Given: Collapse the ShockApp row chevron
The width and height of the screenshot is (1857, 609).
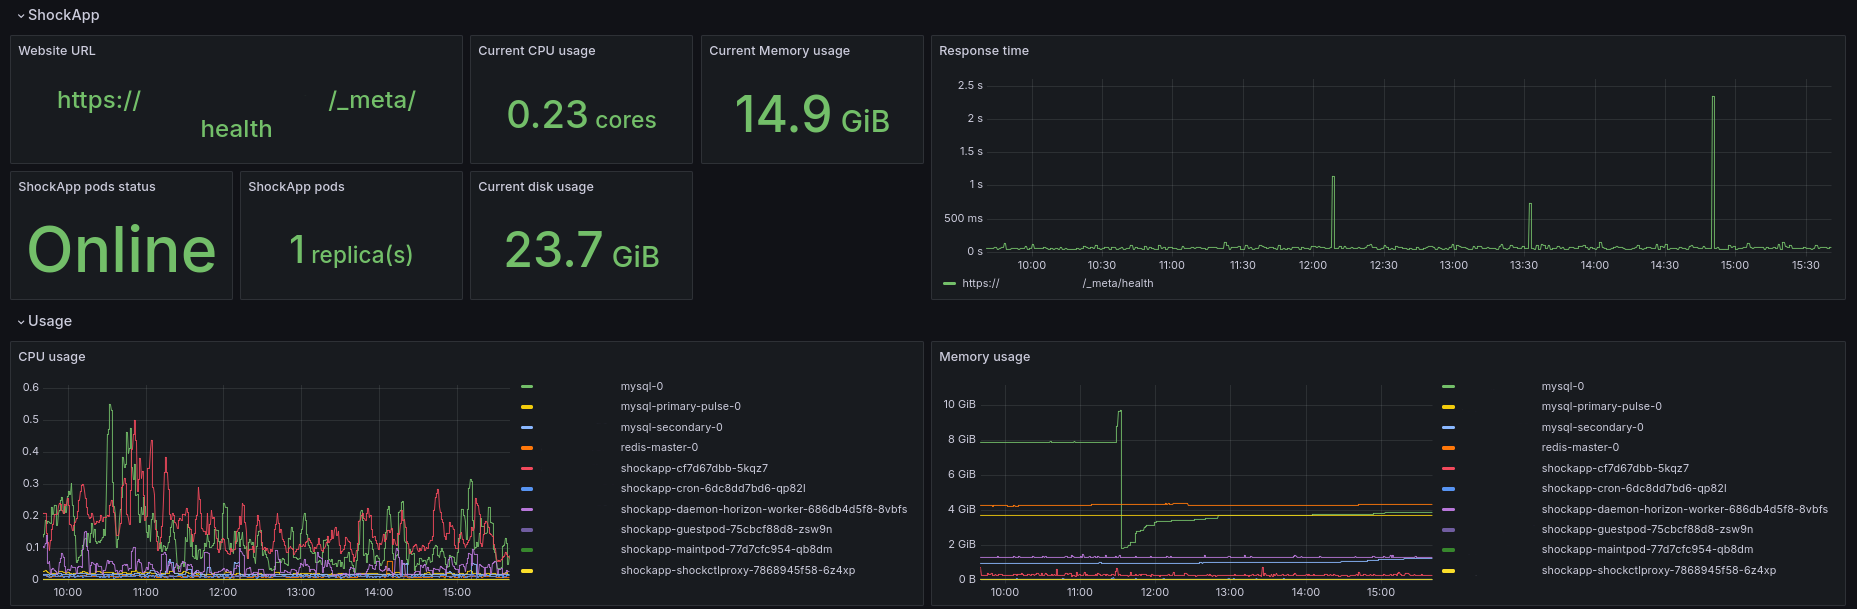Looking at the screenshot, I should point(21,16).
